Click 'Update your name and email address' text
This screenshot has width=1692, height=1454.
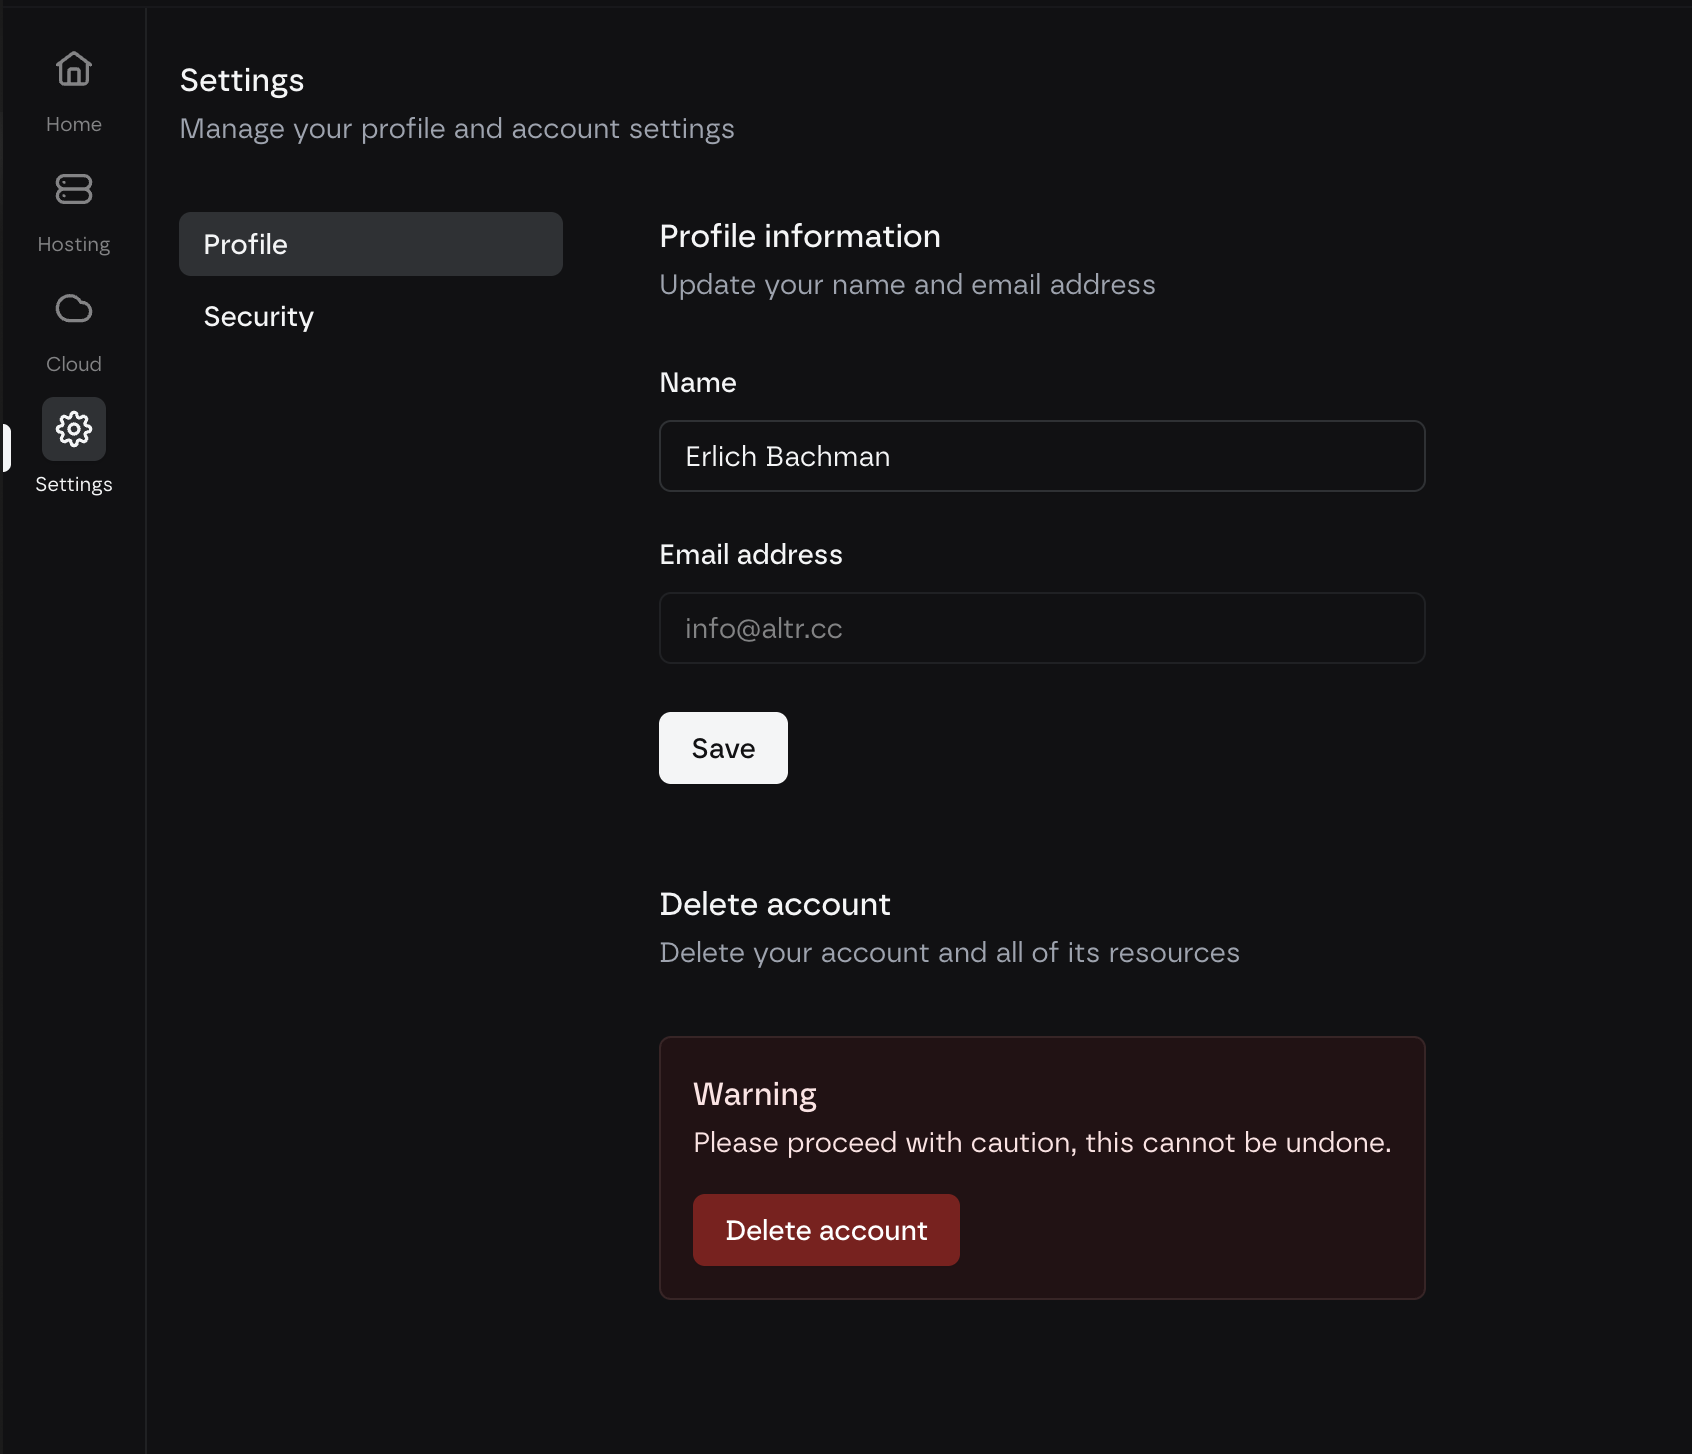pyautogui.click(x=907, y=284)
